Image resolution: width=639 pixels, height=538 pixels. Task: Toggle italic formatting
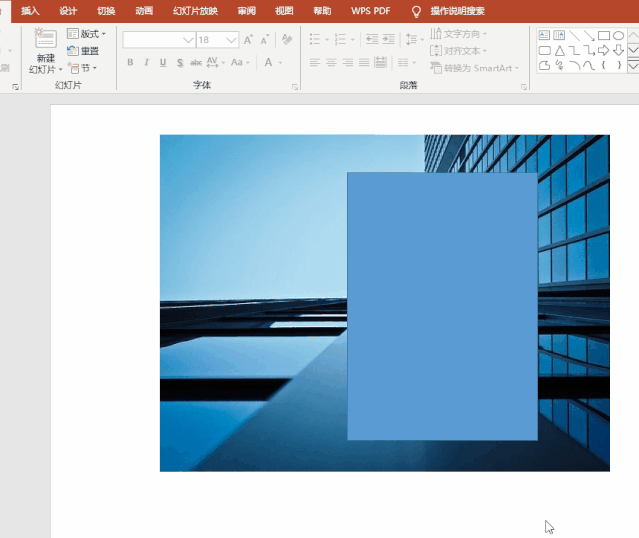point(147,63)
